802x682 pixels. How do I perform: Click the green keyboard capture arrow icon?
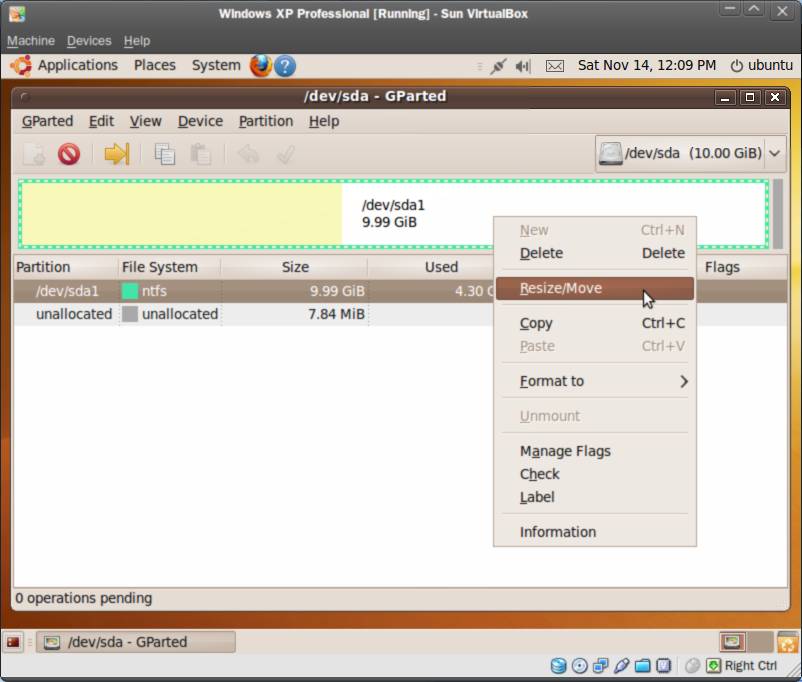coord(713,666)
